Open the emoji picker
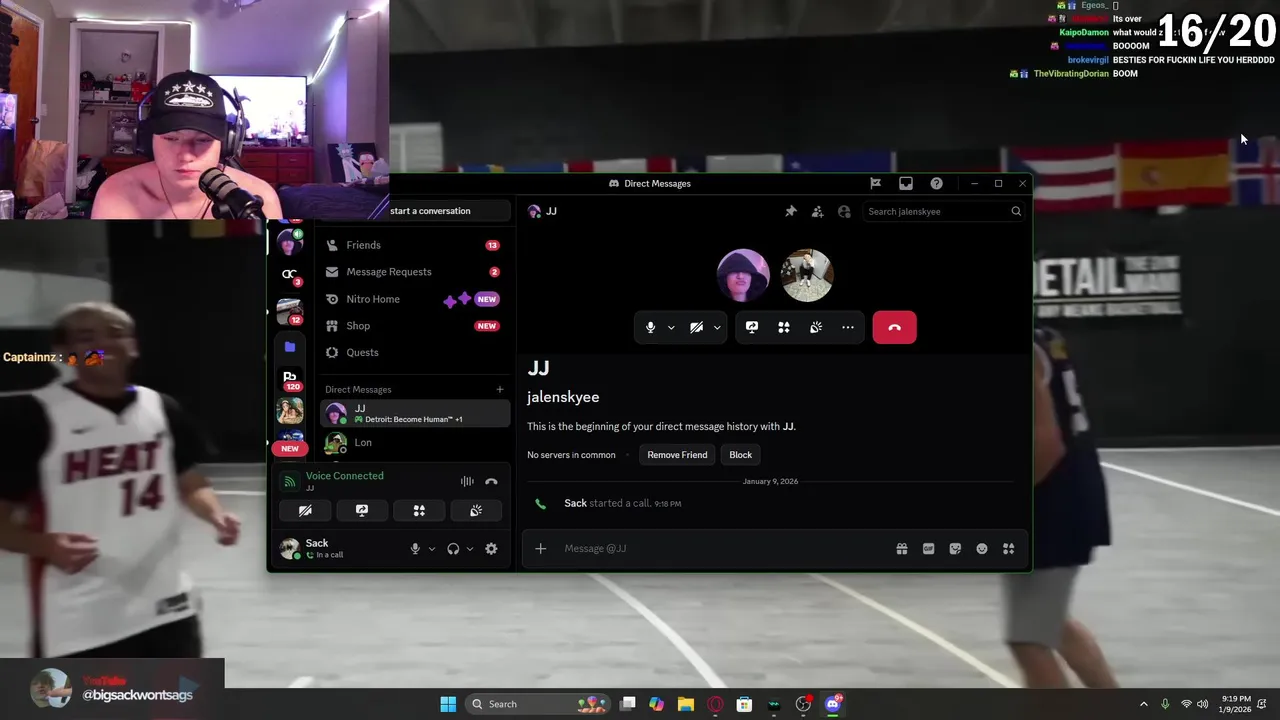The image size is (1280, 720). coord(982,548)
